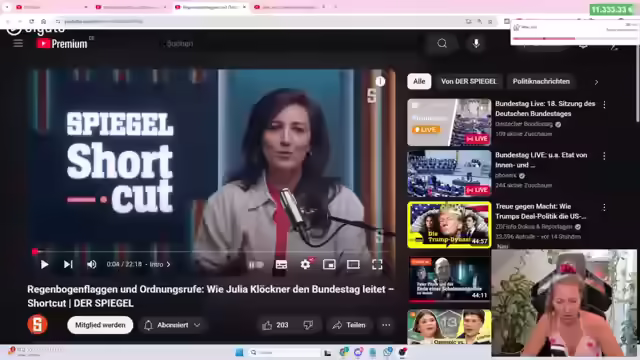Open Bundestag Live 18. Sitzung thumbnail
Image resolution: width=640 pixels, height=360 pixels.
click(x=449, y=122)
